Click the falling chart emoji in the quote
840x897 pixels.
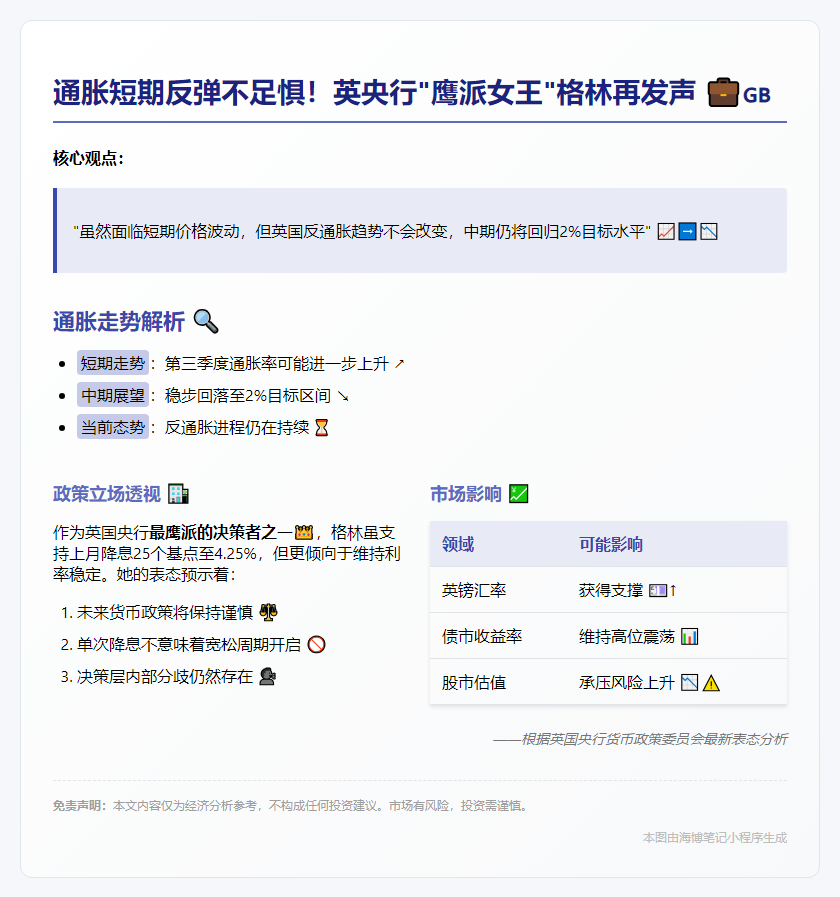click(709, 232)
